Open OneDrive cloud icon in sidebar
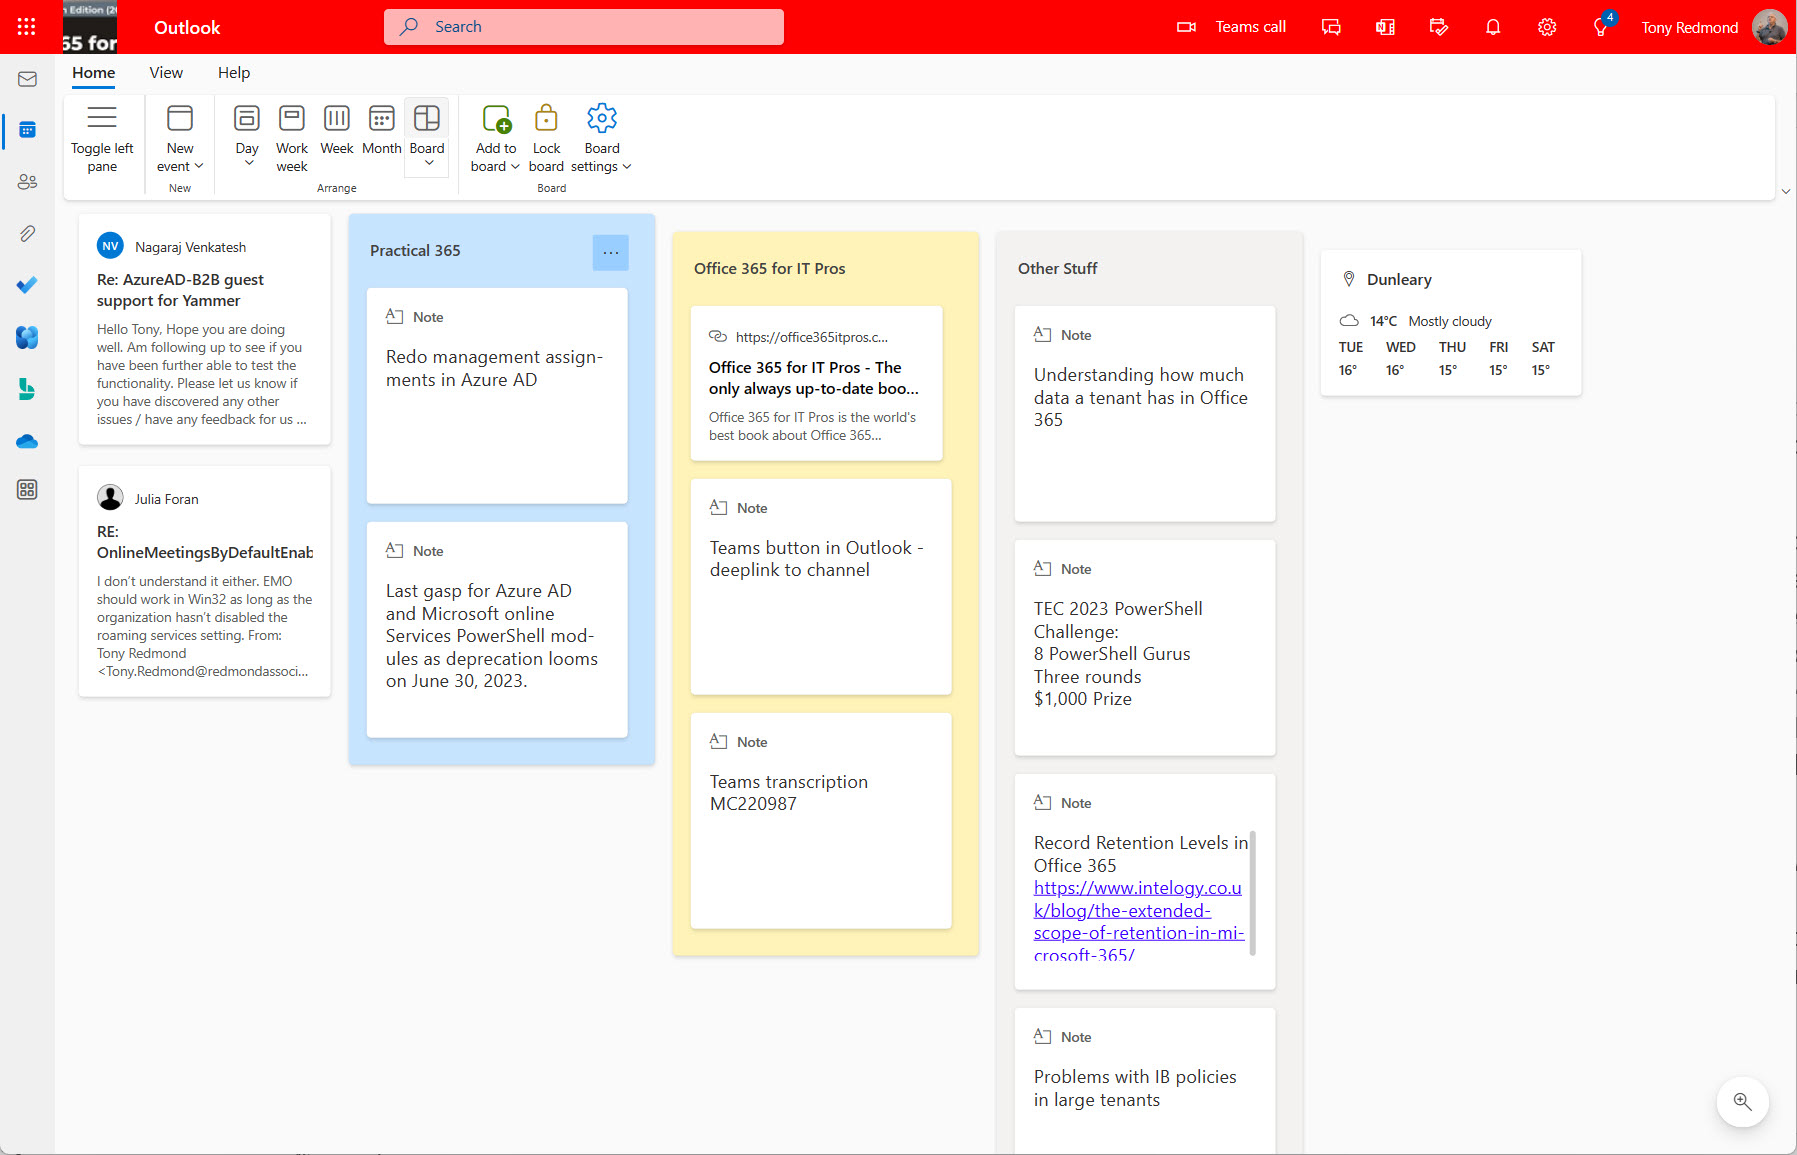 pyautogui.click(x=27, y=441)
